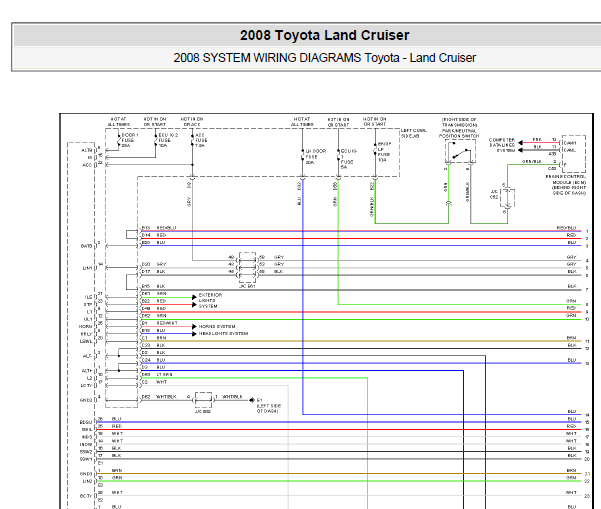Click the HOT IN ON OR ACC header
Screen dimensions: 601x509
tap(192, 122)
